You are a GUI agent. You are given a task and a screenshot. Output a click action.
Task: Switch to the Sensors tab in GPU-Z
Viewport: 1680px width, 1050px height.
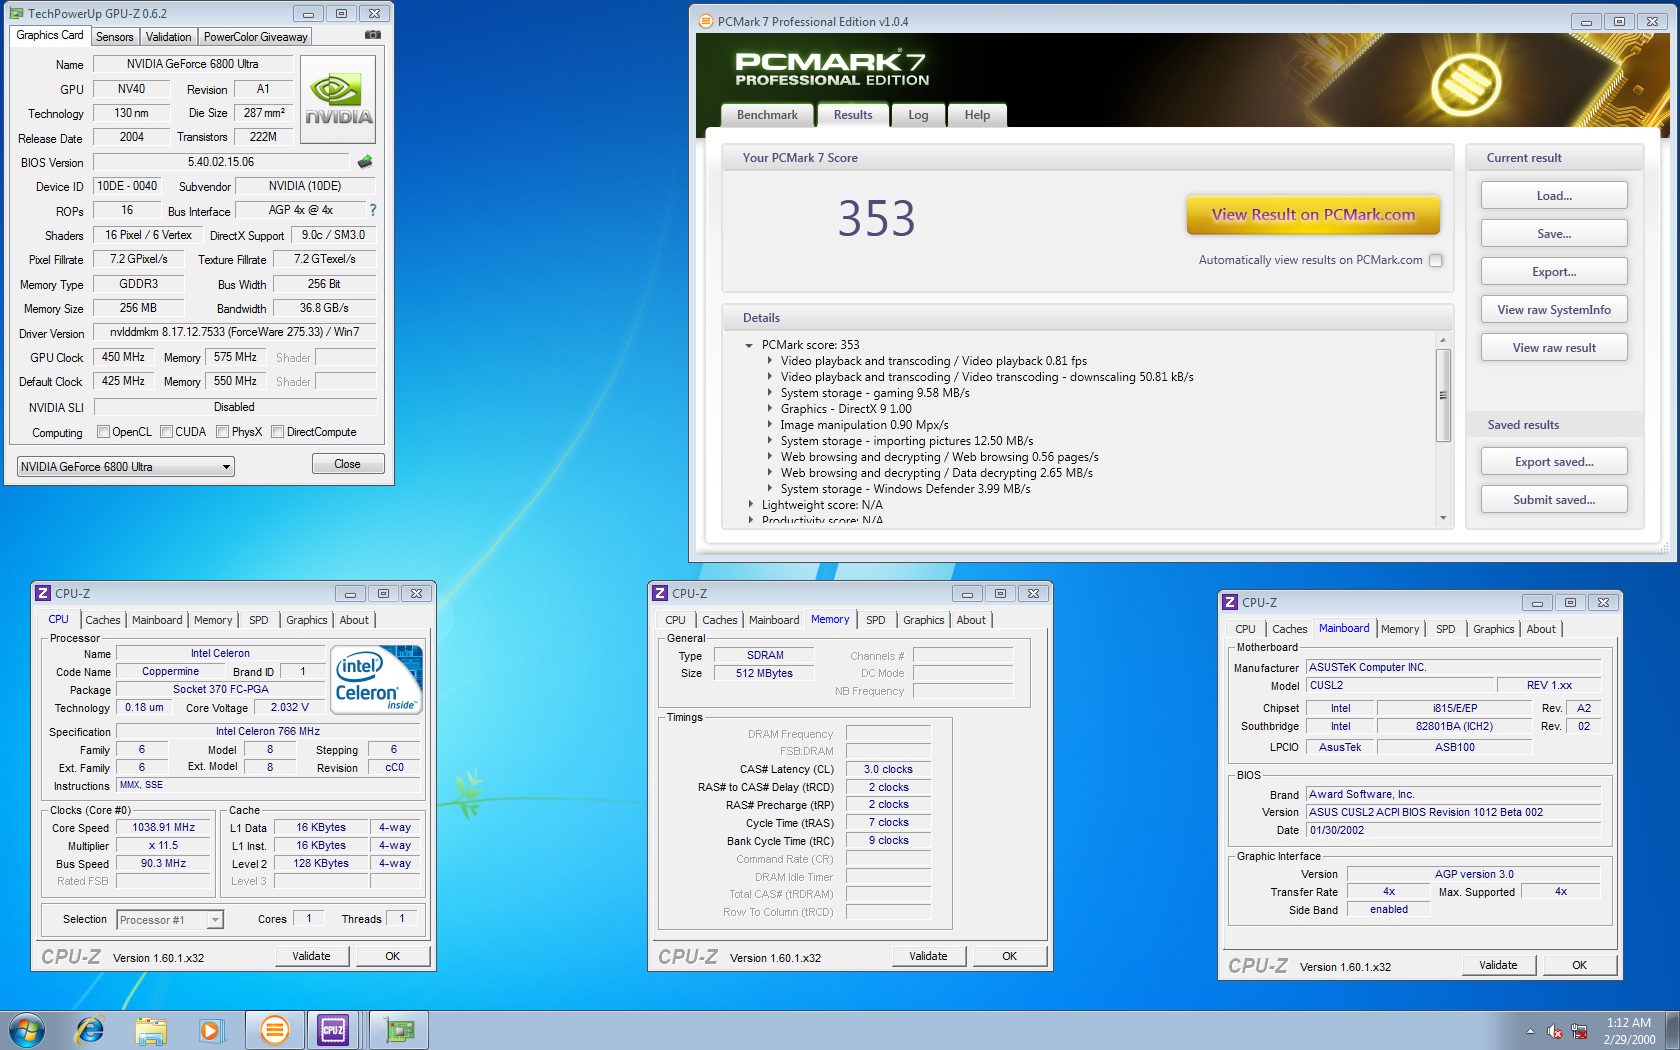point(115,37)
